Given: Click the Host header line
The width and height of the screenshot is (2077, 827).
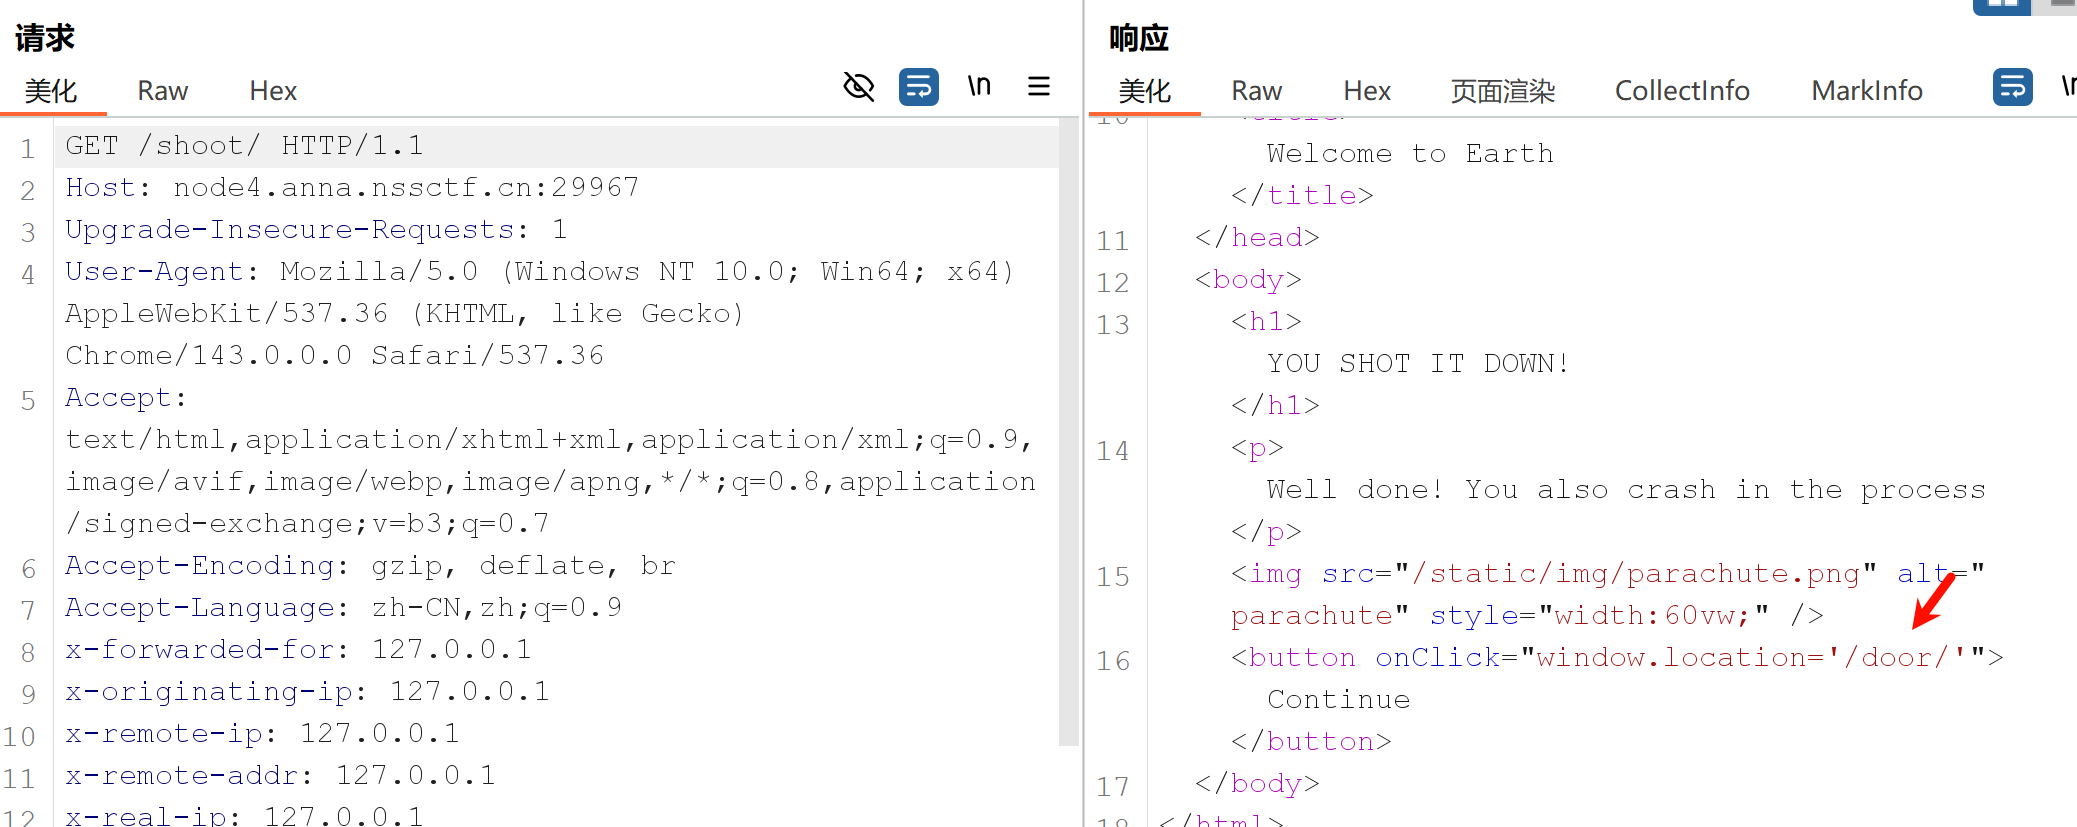Looking at the screenshot, I should [352, 188].
